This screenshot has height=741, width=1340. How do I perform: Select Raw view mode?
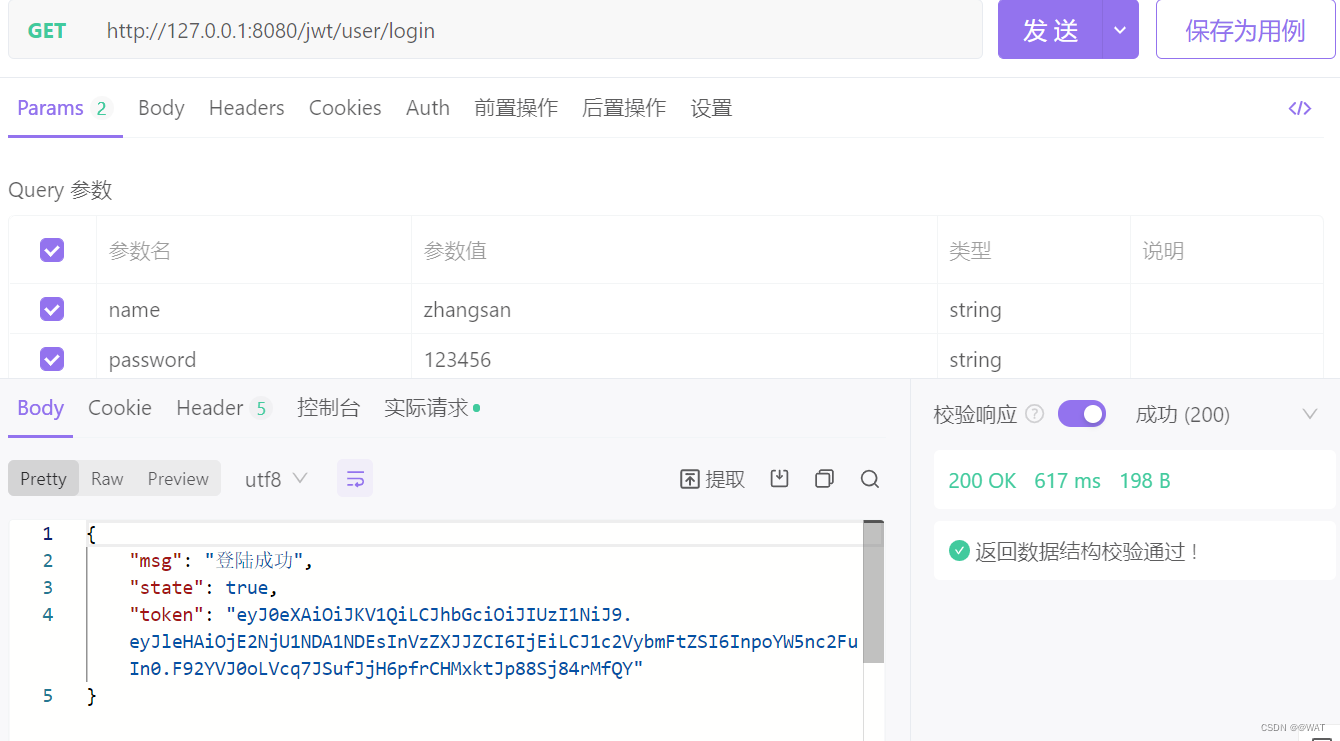107,479
